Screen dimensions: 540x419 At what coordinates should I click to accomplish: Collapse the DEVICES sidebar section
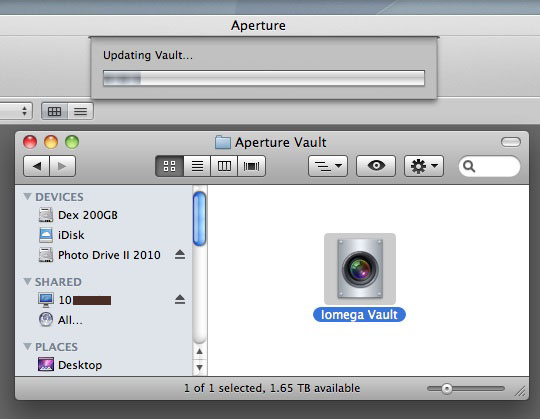(28, 197)
